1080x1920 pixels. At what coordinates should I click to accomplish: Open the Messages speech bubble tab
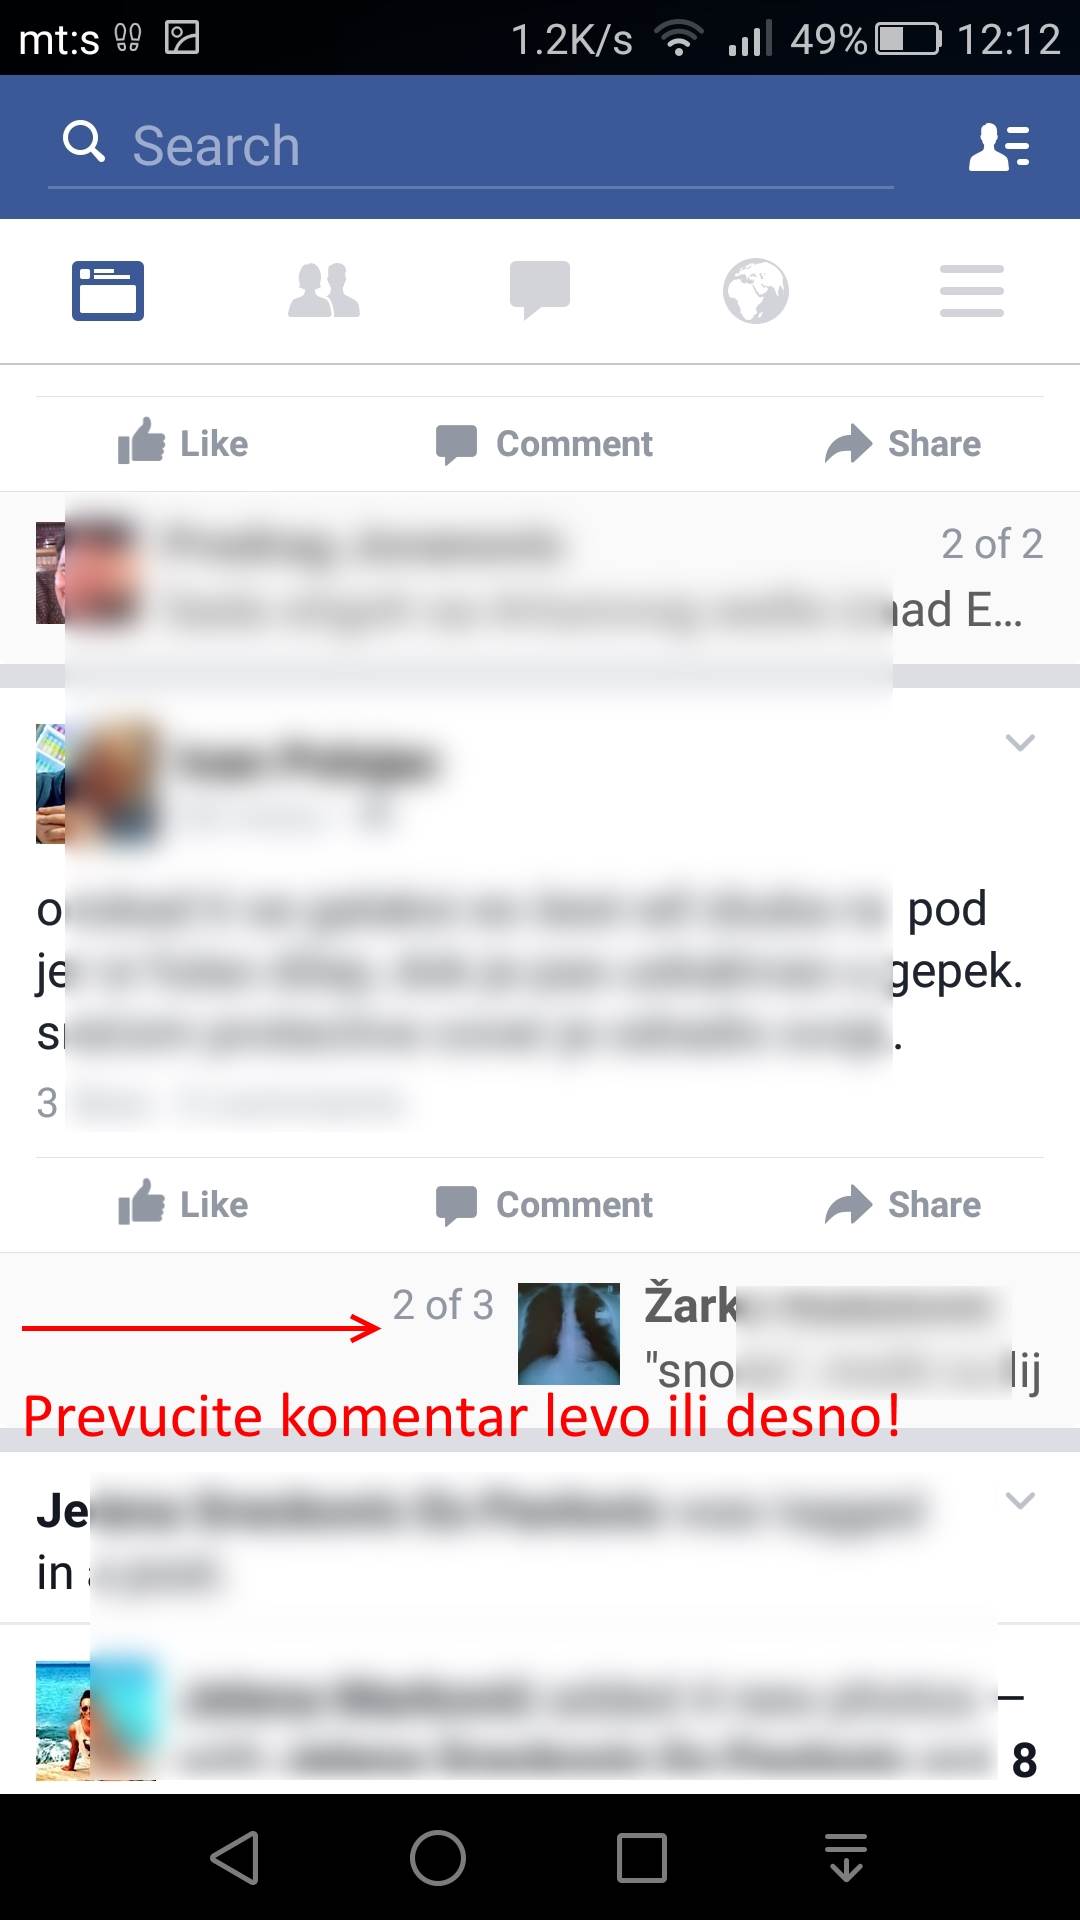tap(540, 291)
